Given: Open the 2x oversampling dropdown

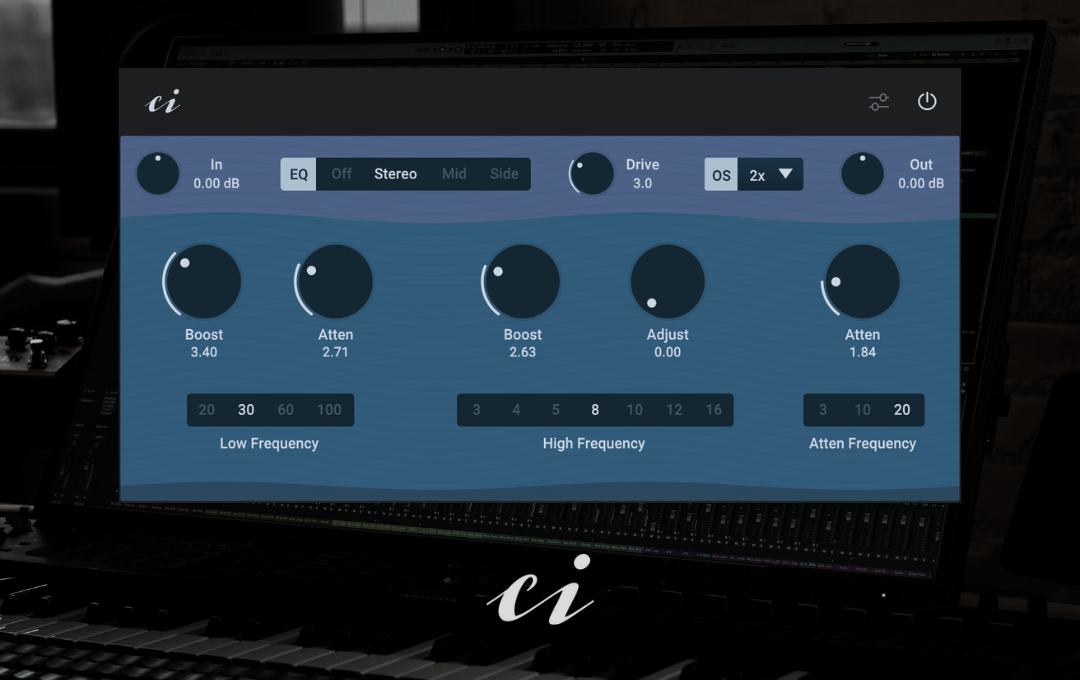Looking at the screenshot, I should (x=769, y=174).
